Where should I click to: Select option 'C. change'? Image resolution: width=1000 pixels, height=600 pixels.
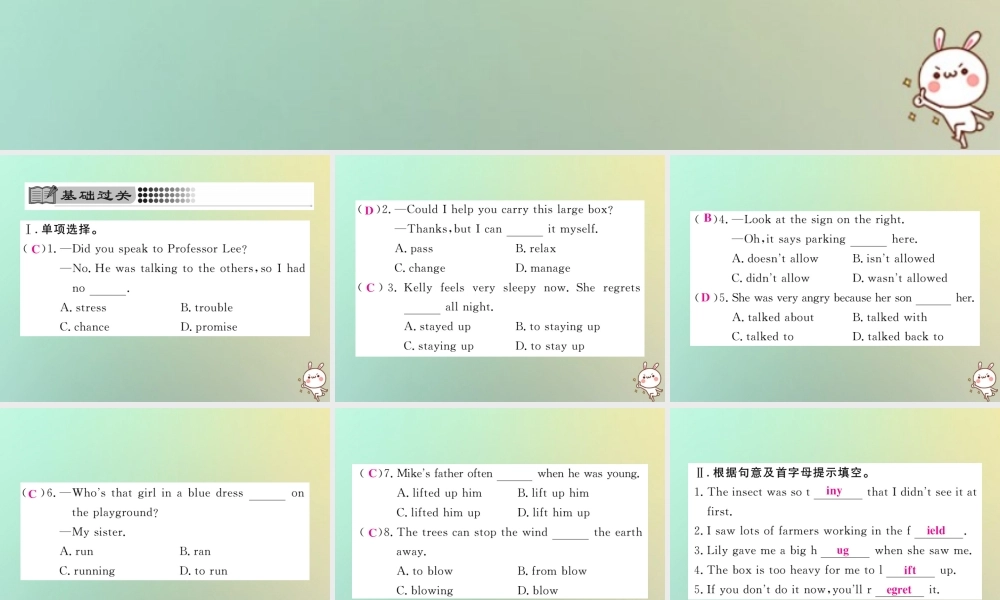click(420, 268)
